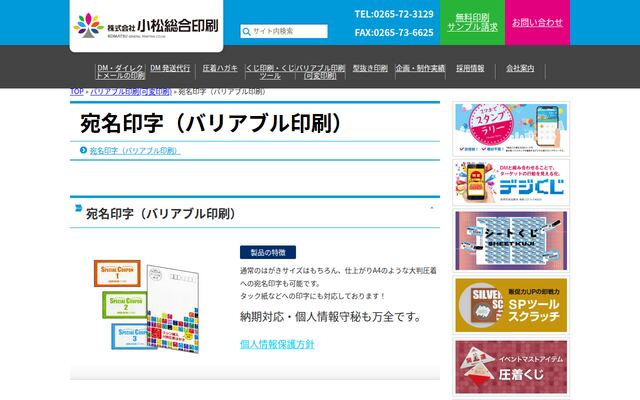Open the スタンプラリー sidebar banner
Image resolution: width=640 pixels, height=400 pixels.
(x=511, y=129)
